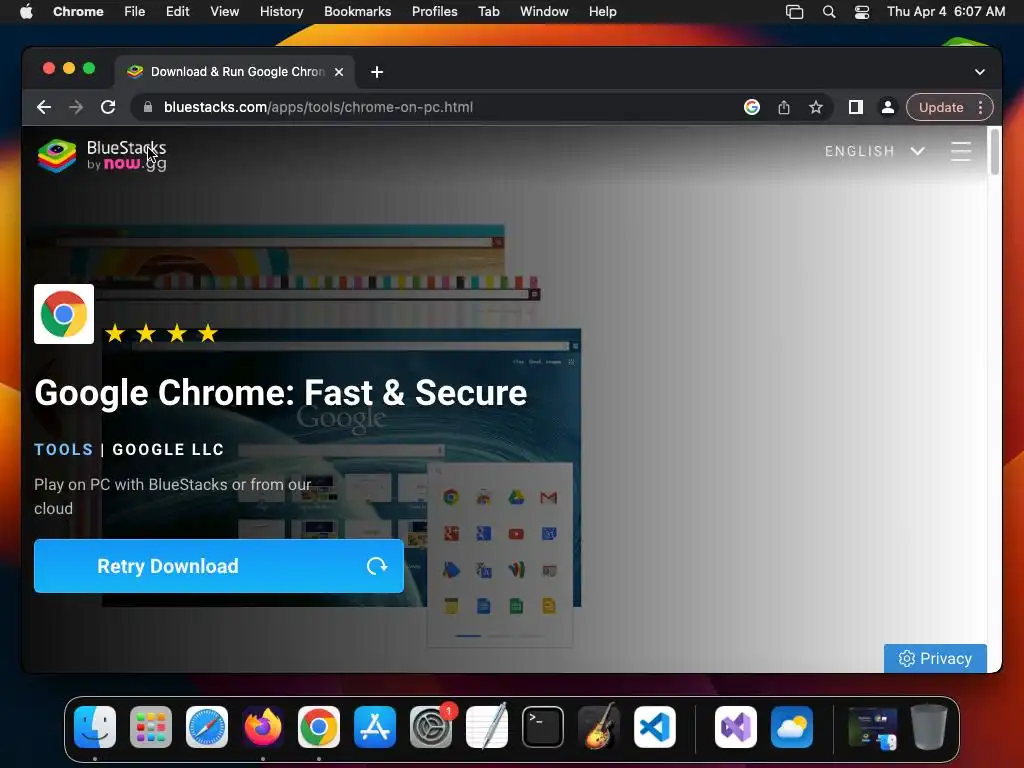Reload the current page
Viewport: 1024px width, 768px height.
(x=108, y=107)
